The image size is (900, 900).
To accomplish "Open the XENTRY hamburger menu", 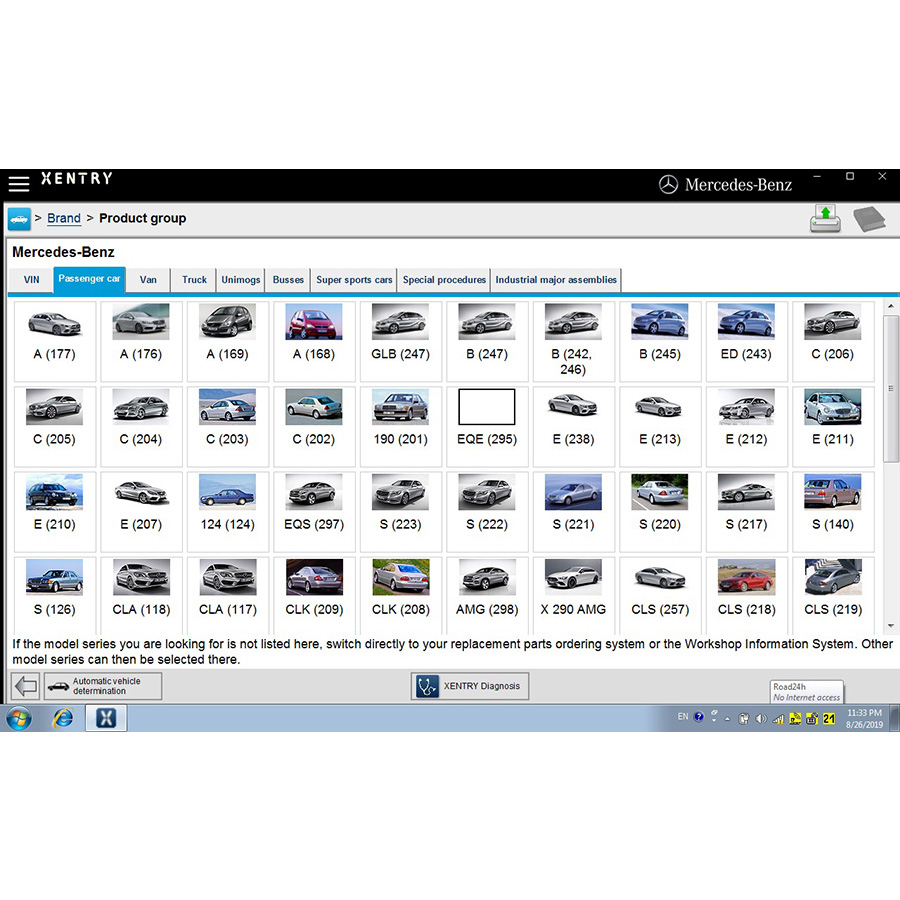I will pyautogui.click(x=19, y=184).
